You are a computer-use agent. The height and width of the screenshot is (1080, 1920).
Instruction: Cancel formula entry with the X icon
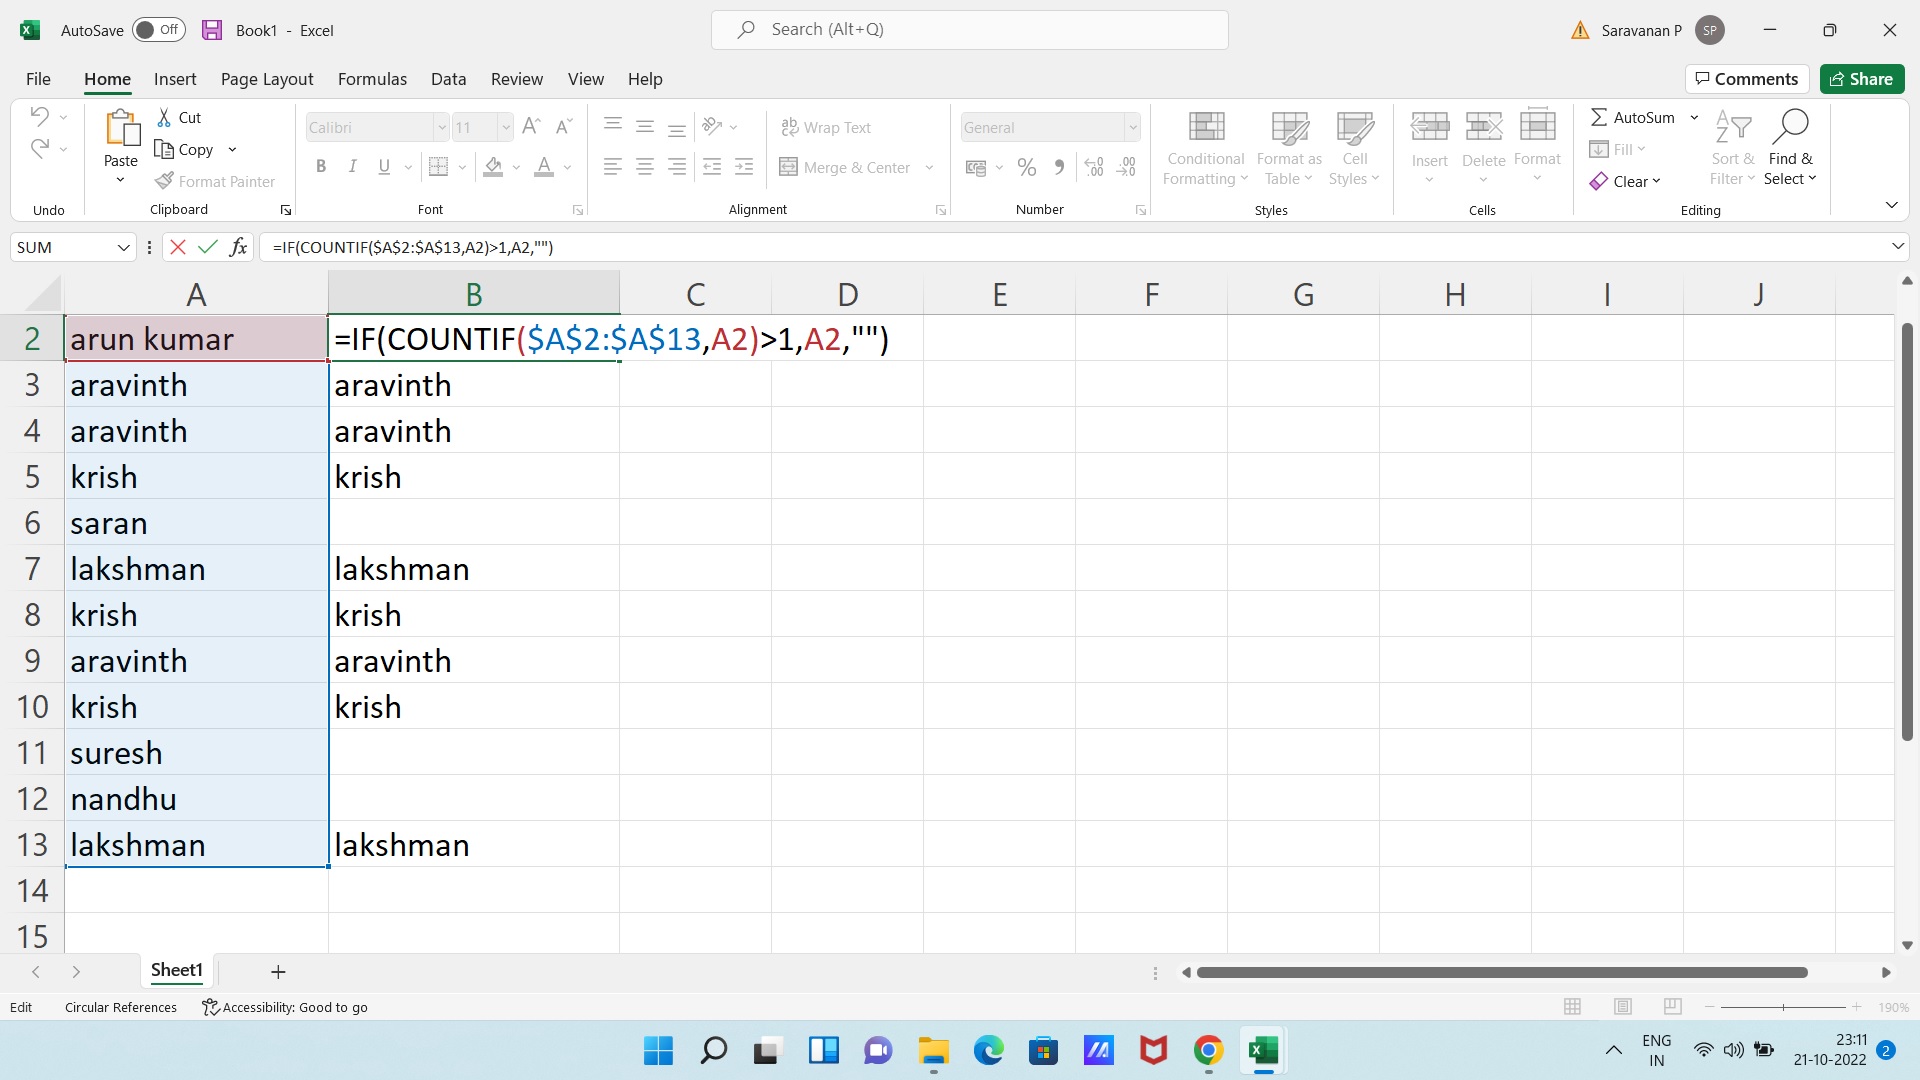tap(178, 247)
